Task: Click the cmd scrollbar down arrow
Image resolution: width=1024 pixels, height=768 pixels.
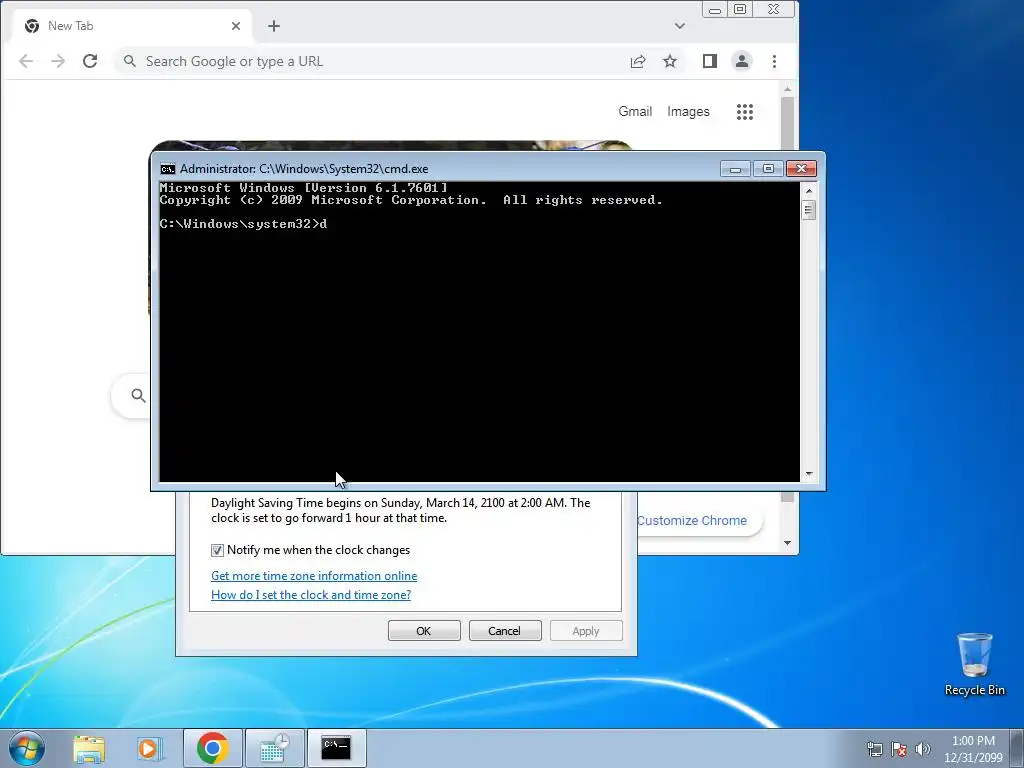Action: (809, 474)
